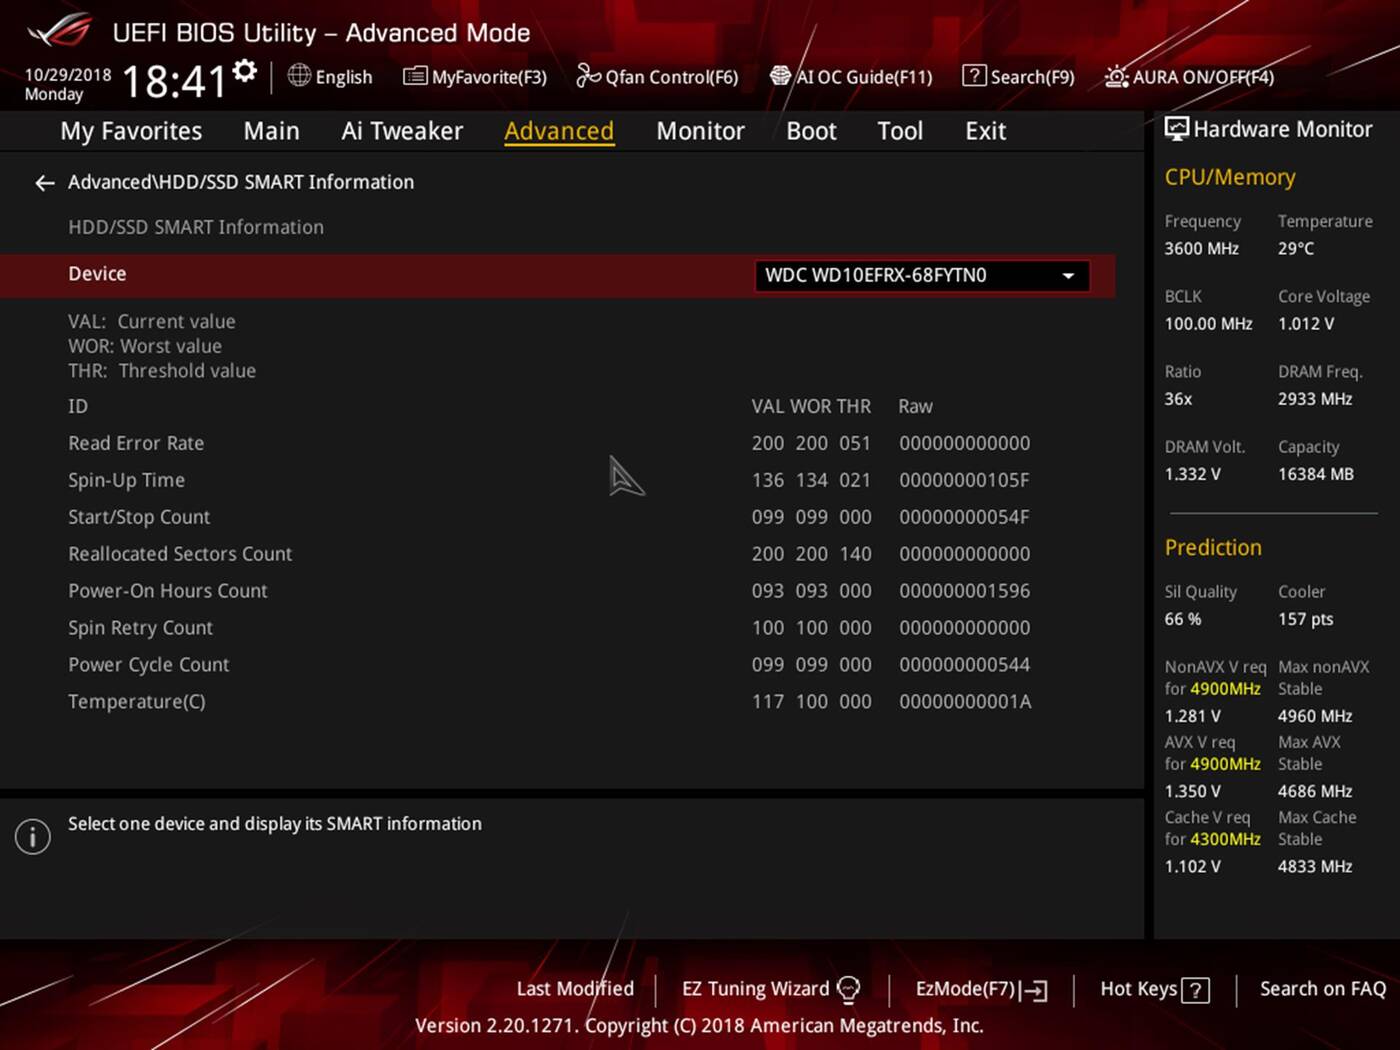Switch to the Ai Tweaker tab
This screenshot has width=1400, height=1050.
(401, 131)
